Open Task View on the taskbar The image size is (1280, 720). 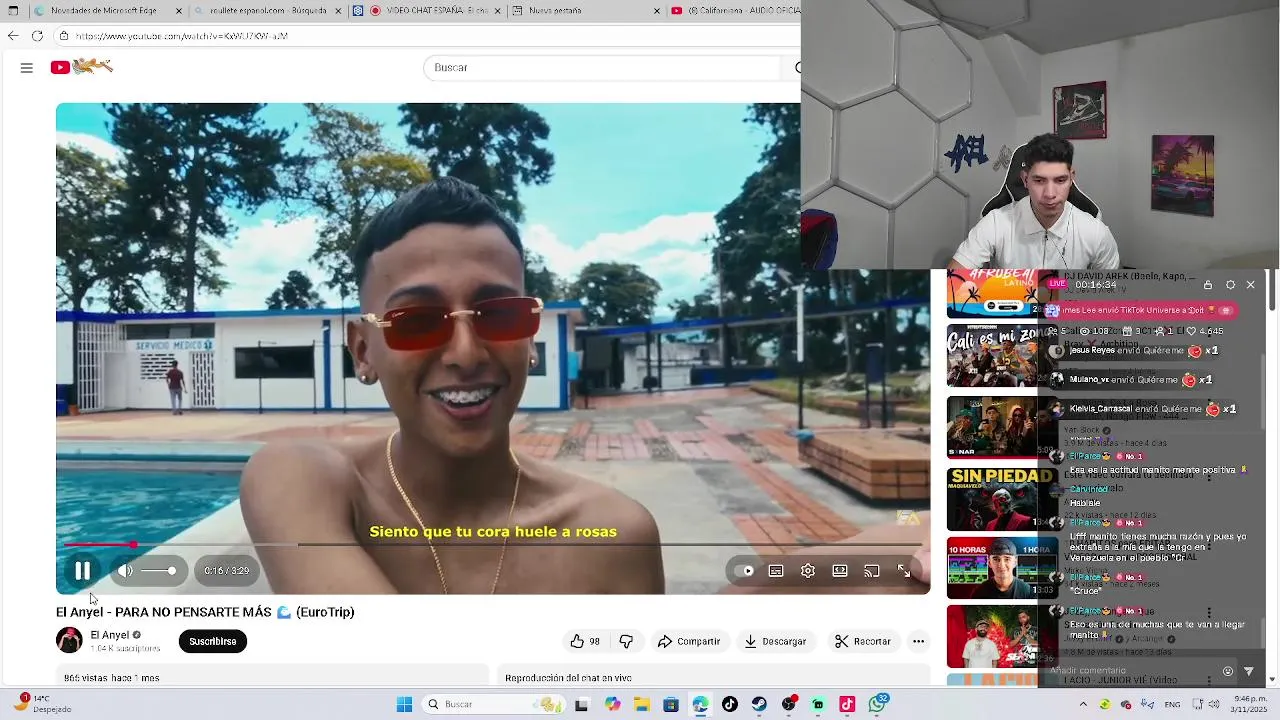click(582, 704)
